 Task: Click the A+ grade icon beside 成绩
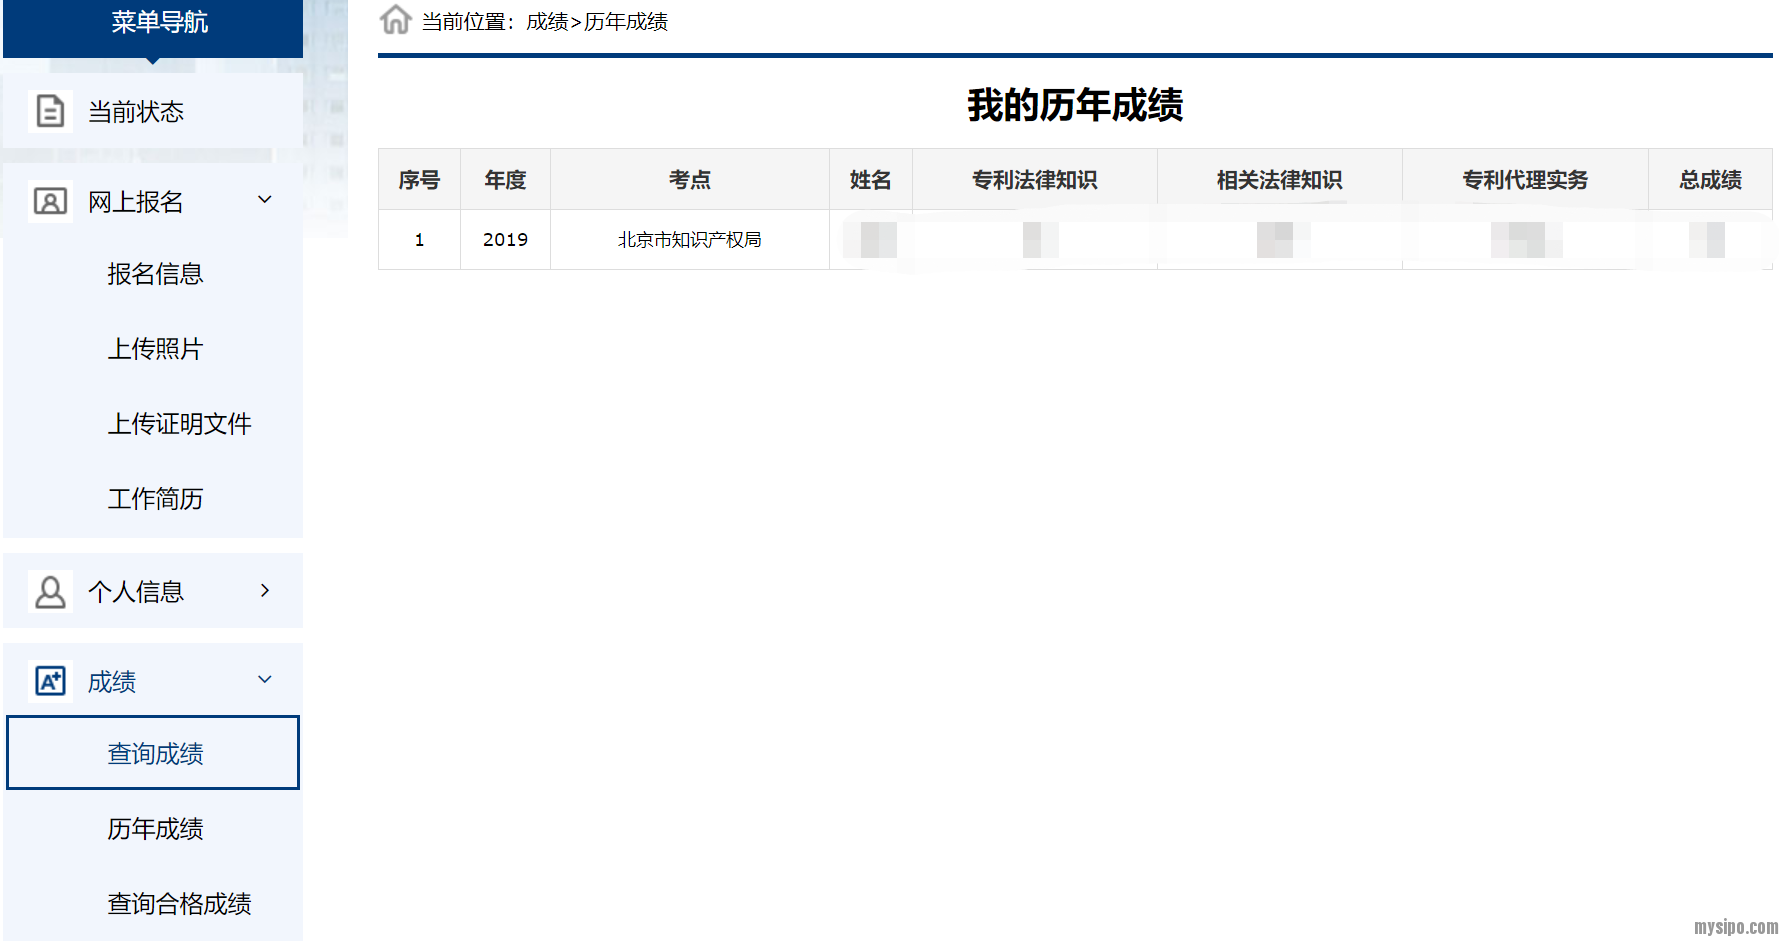pyautogui.click(x=50, y=681)
